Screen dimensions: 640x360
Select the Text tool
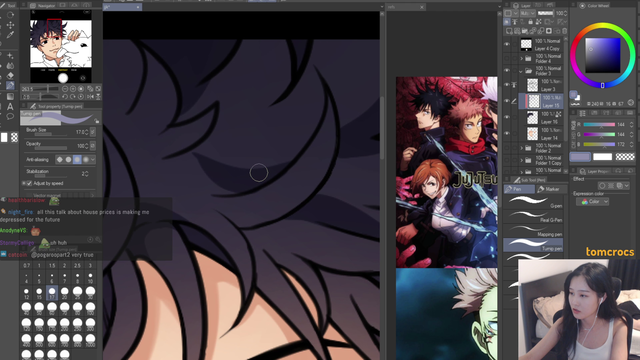click(10, 107)
